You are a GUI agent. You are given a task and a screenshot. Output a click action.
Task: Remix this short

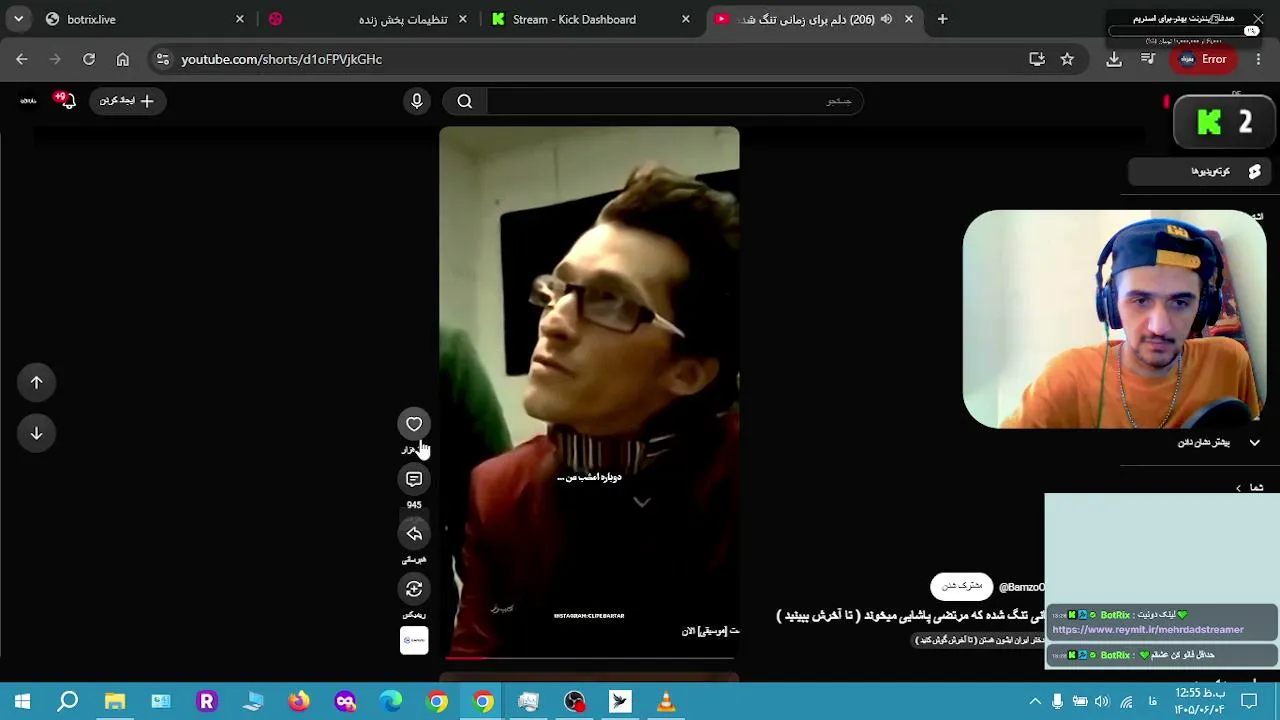(x=414, y=589)
